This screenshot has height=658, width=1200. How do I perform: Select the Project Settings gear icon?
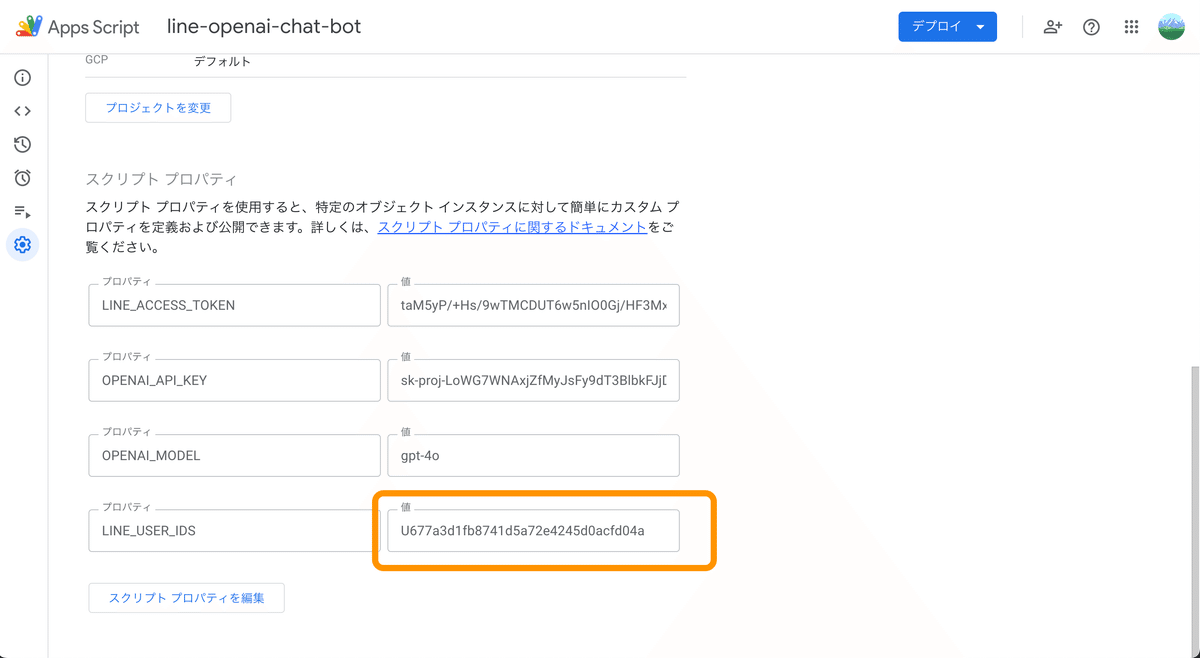tap(22, 244)
